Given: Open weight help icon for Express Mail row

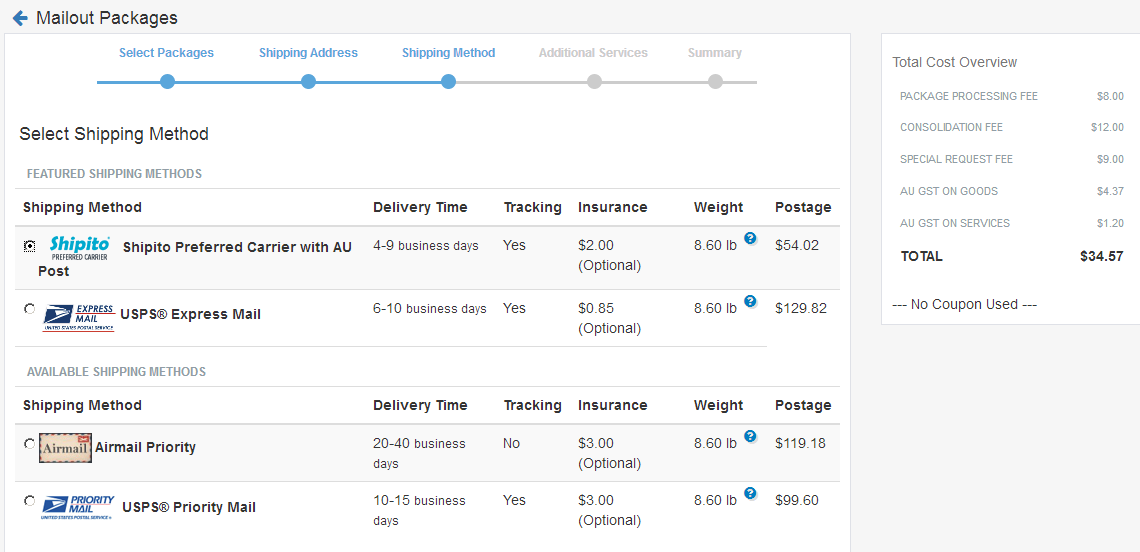Looking at the screenshot, I should [x=750, y=300].
